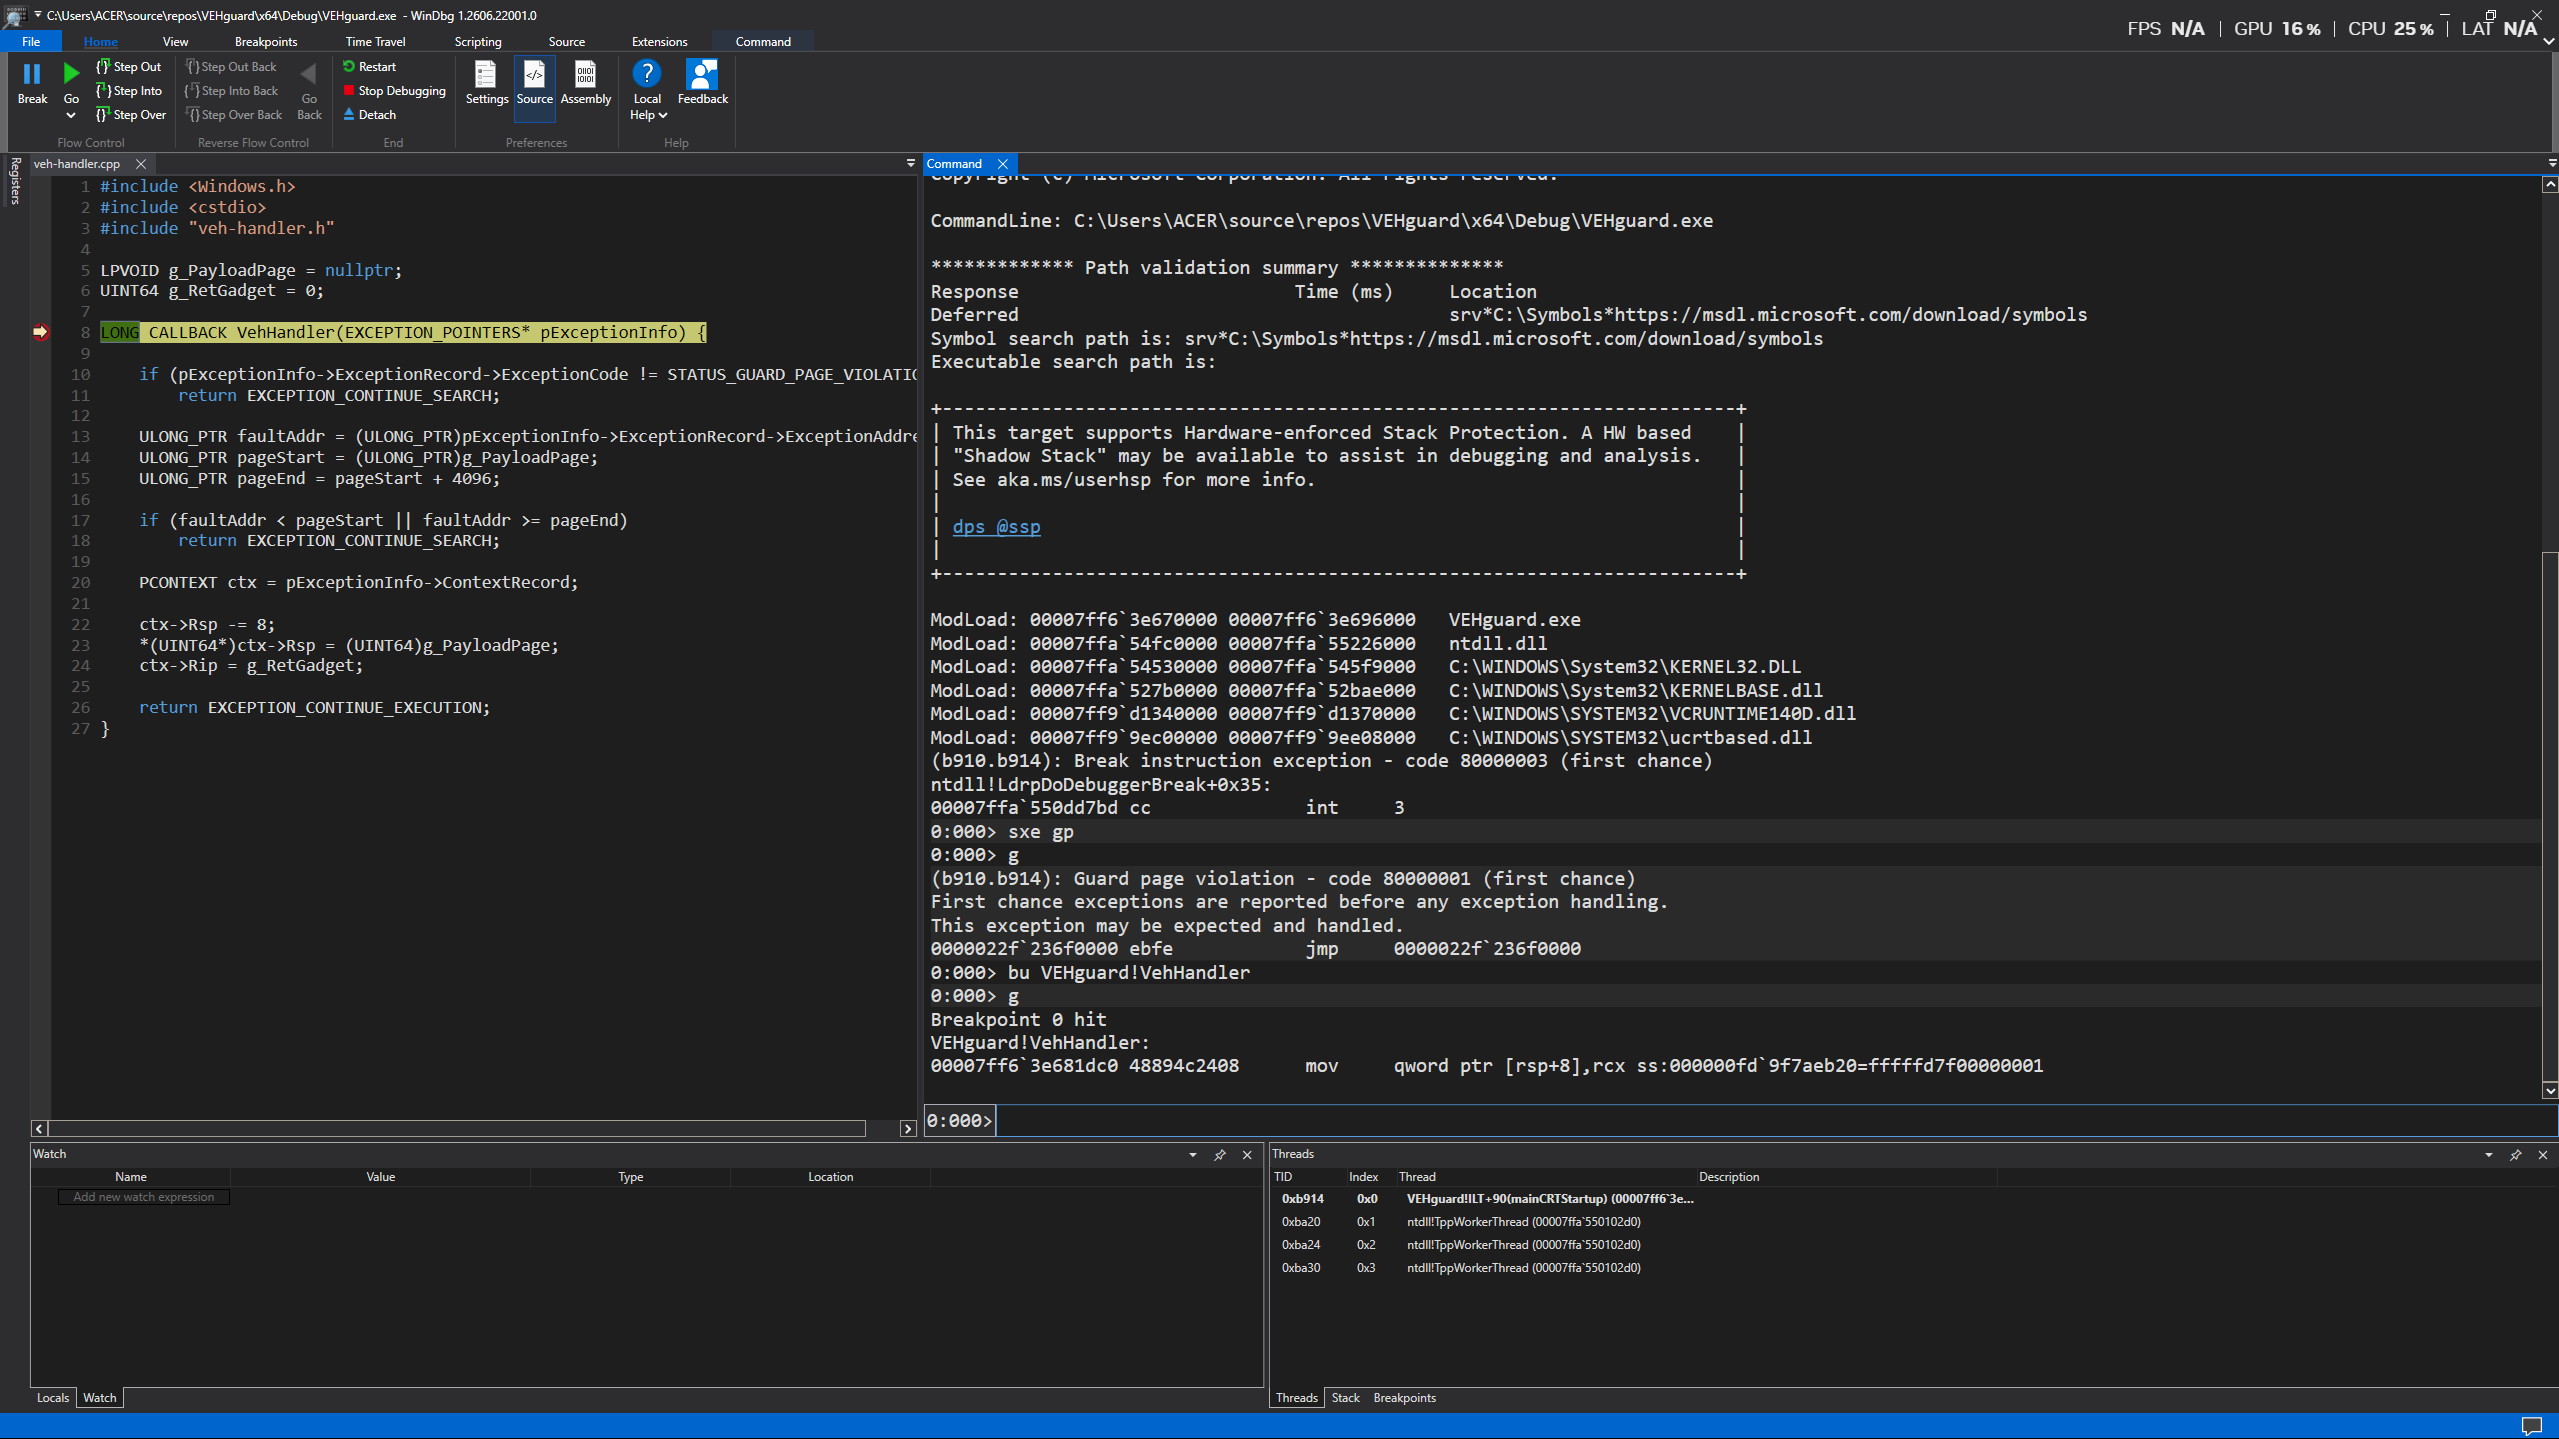Switch to the Watch tab

99,1398
